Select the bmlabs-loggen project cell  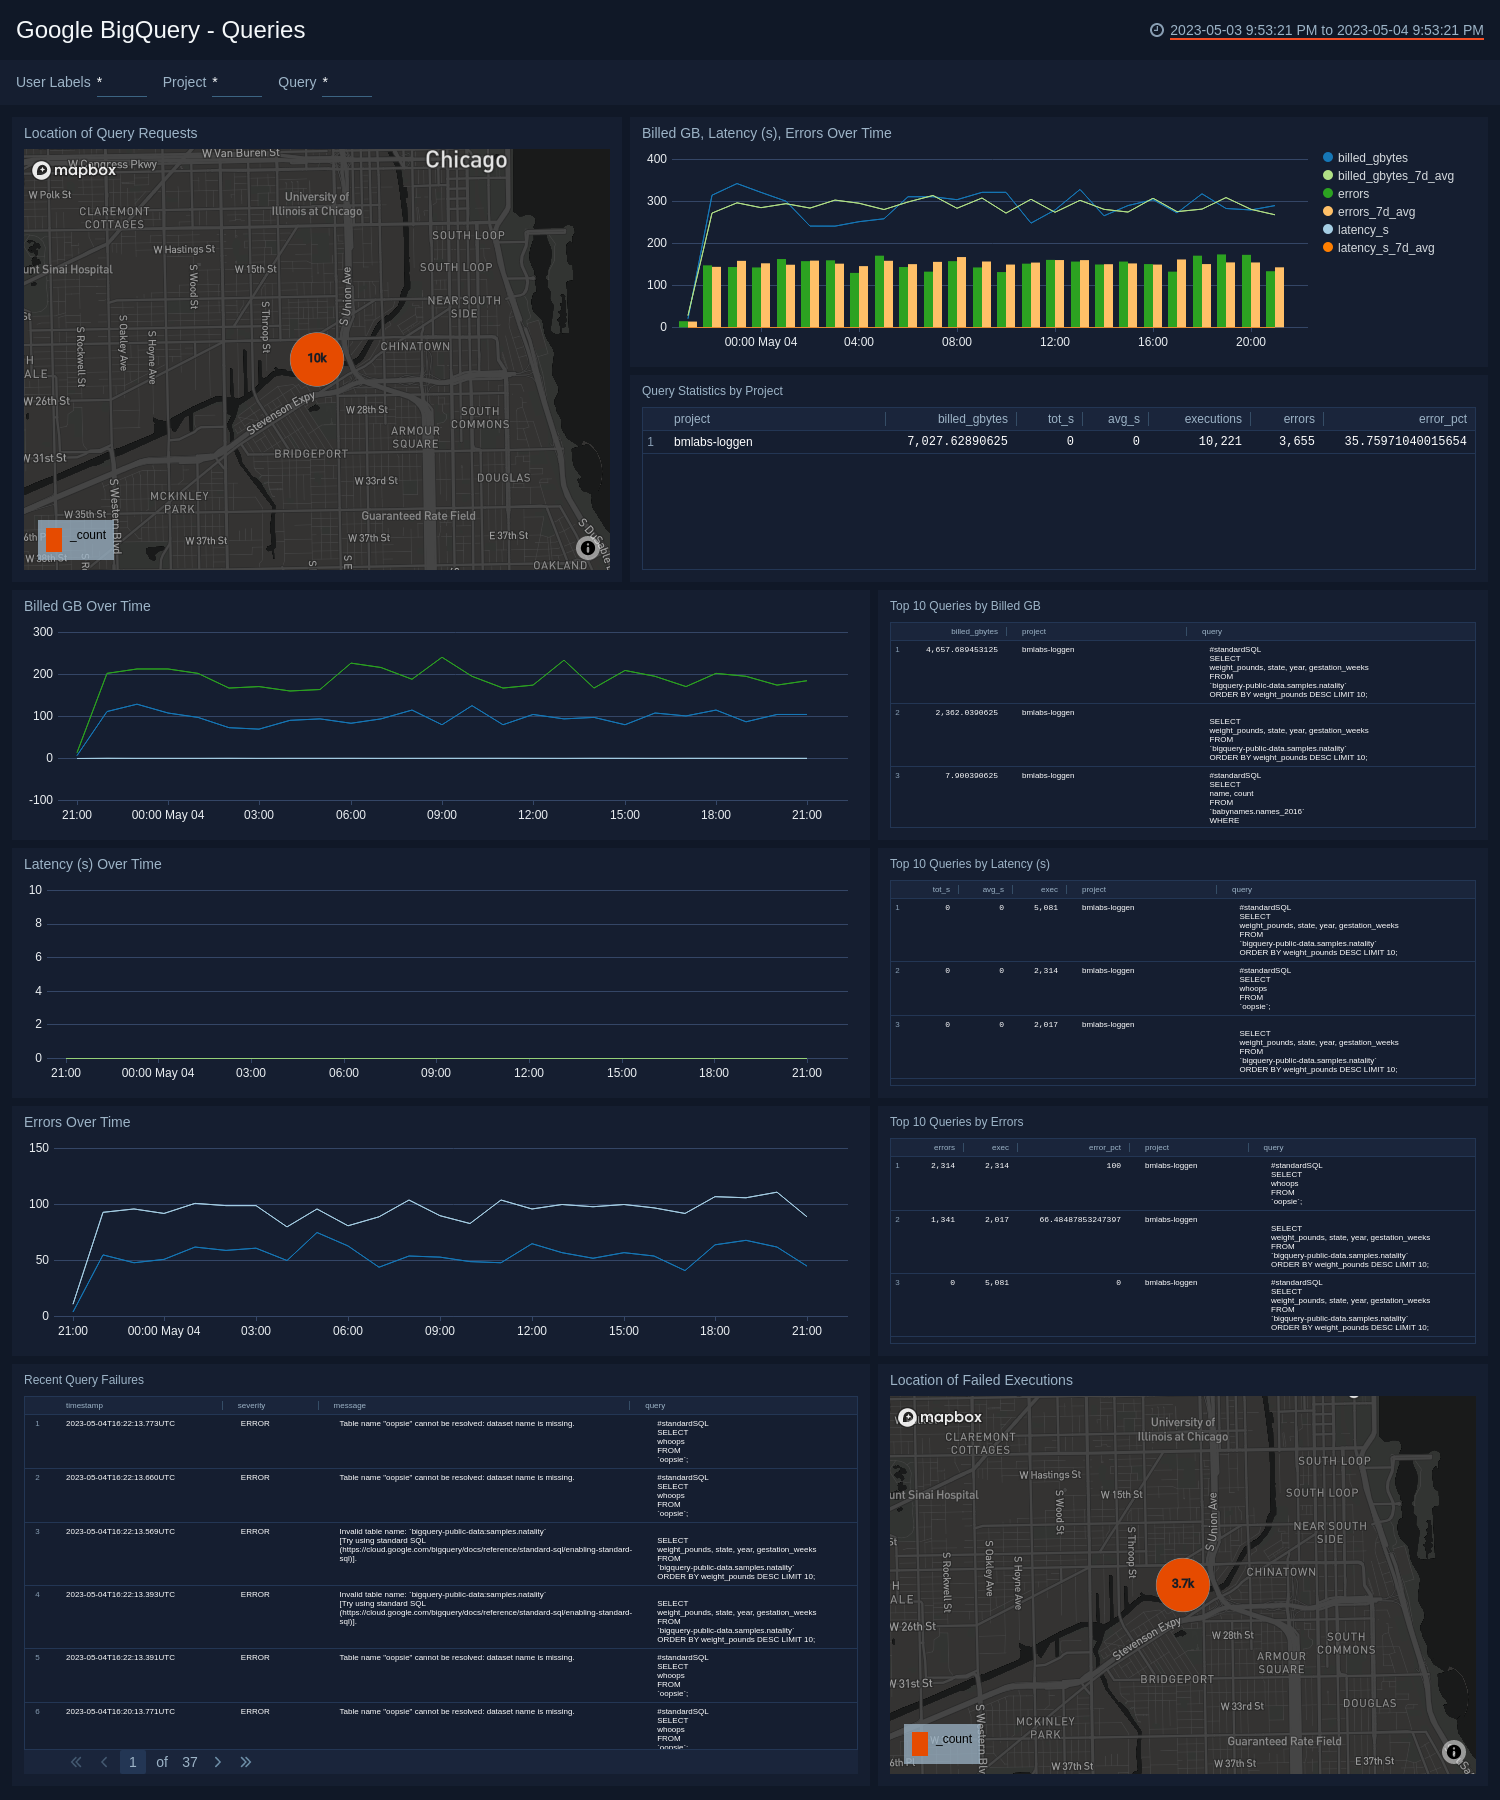click(x=713, y=442)
